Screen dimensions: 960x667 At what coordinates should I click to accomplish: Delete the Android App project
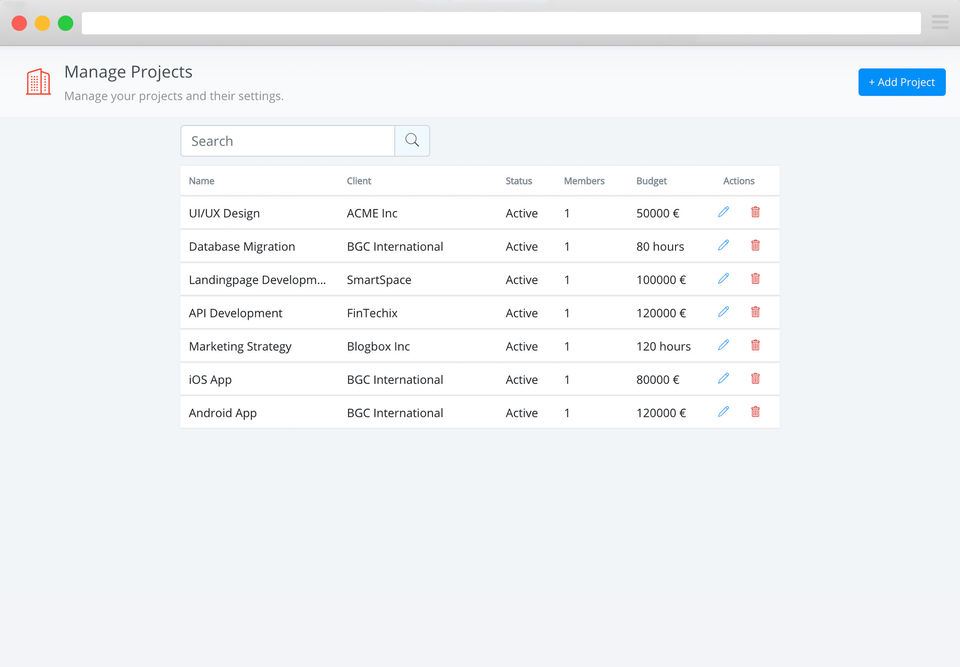coord(755,411)
